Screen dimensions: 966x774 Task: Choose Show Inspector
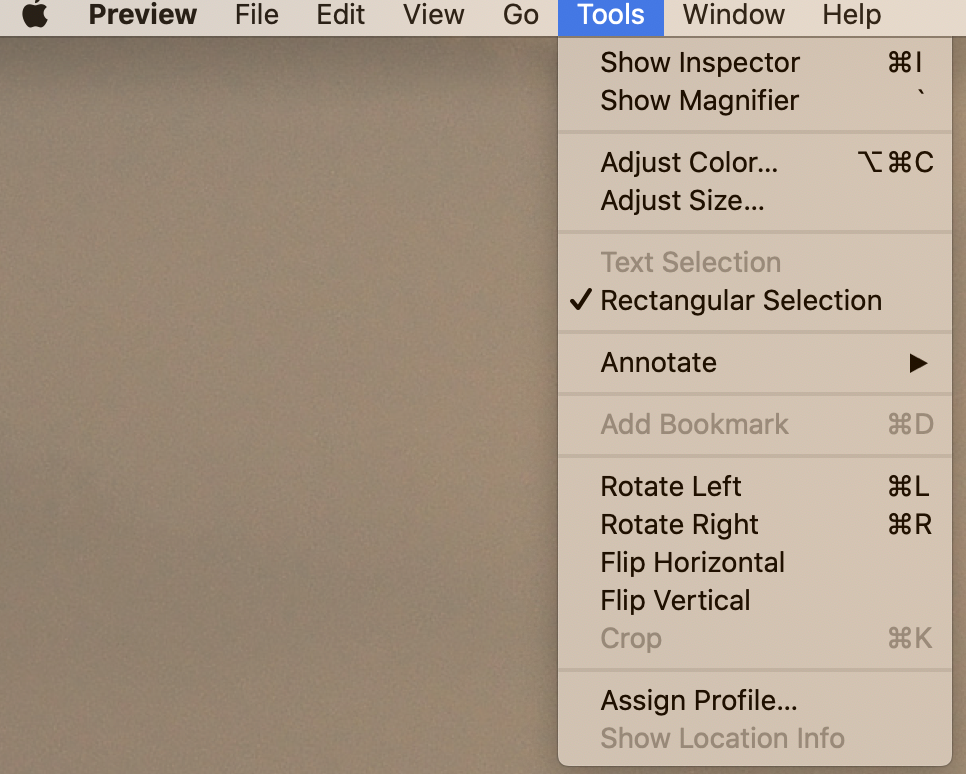click(700, 63)
